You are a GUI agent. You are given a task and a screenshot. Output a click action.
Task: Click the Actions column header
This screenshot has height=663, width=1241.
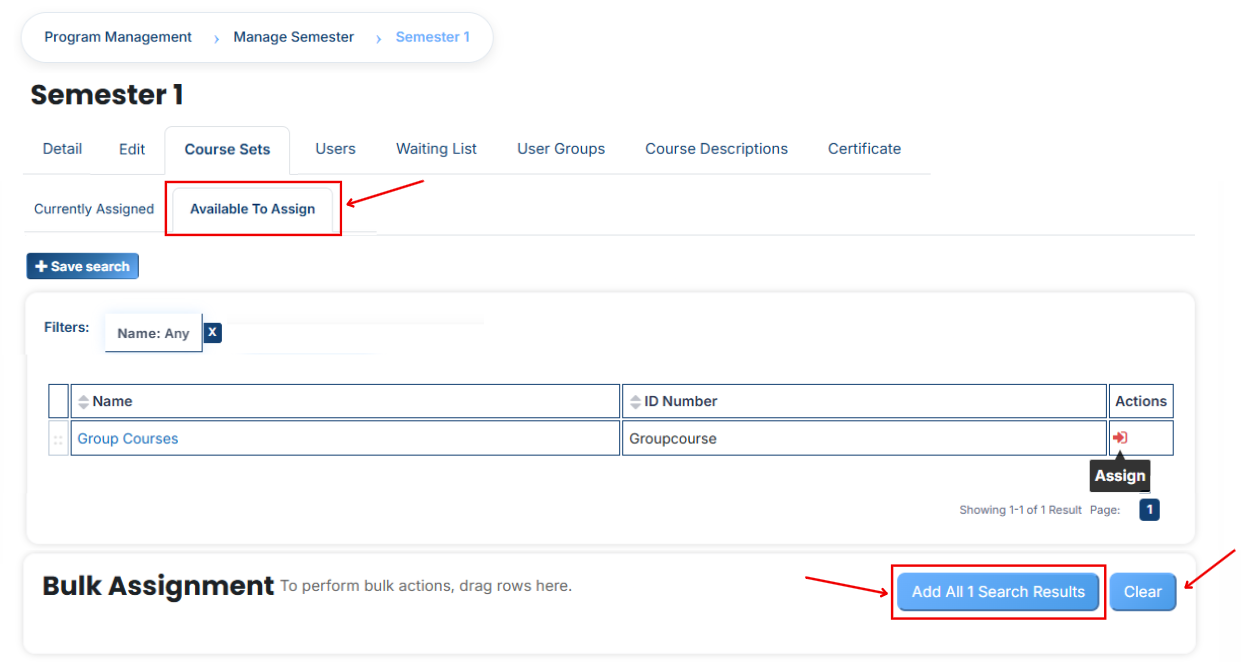tap(1141, 401)
